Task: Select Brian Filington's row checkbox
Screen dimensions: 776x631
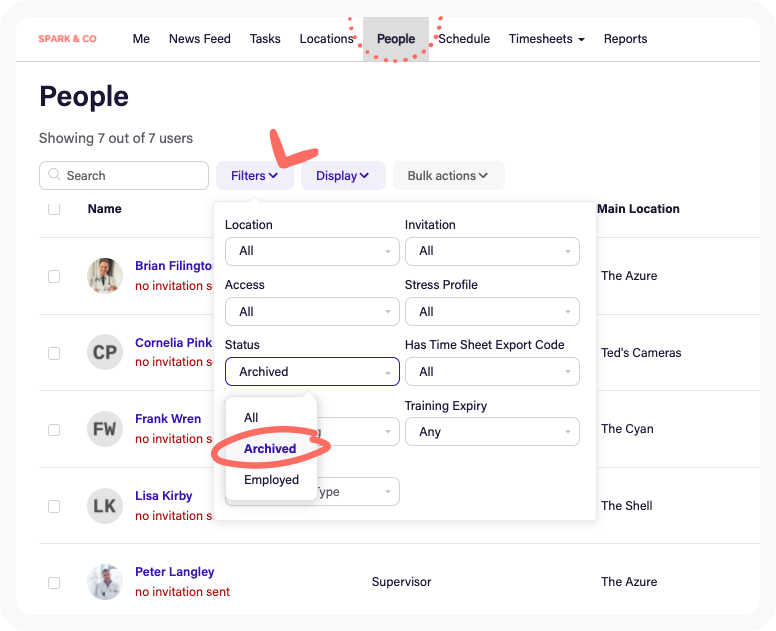Action: (54, 276)
